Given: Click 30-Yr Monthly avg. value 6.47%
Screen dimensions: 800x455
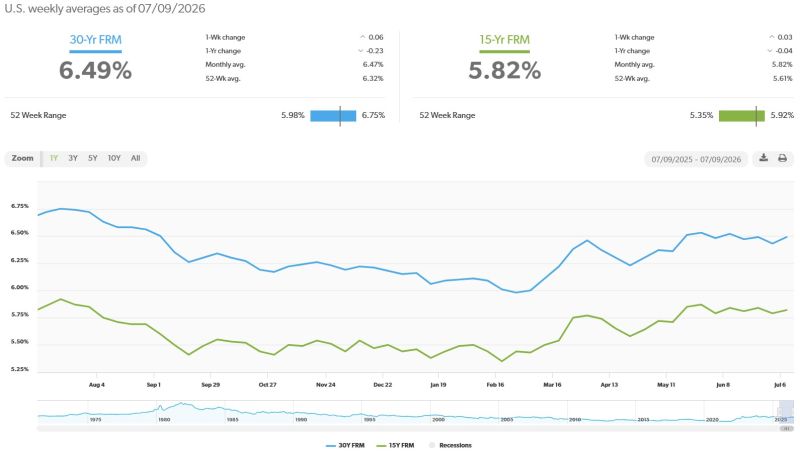Looking at the screenshot, I should [373, 64].
